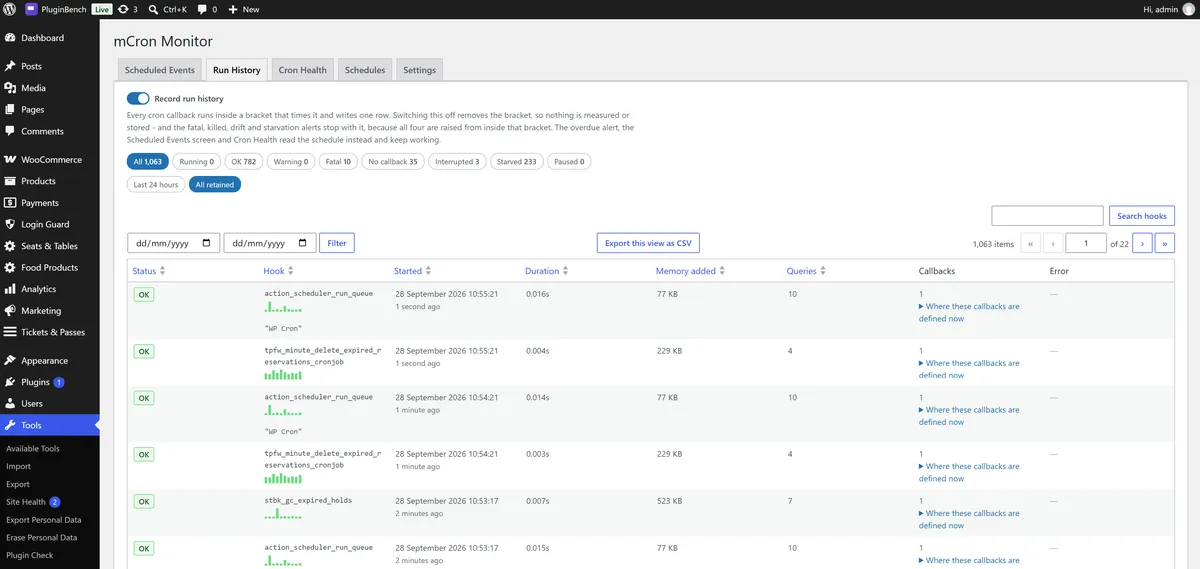Image resolution: width=1200 pixels, height=569 pixels.
Task: Filter by Running 0 status
Action: (x=196, y=161)
